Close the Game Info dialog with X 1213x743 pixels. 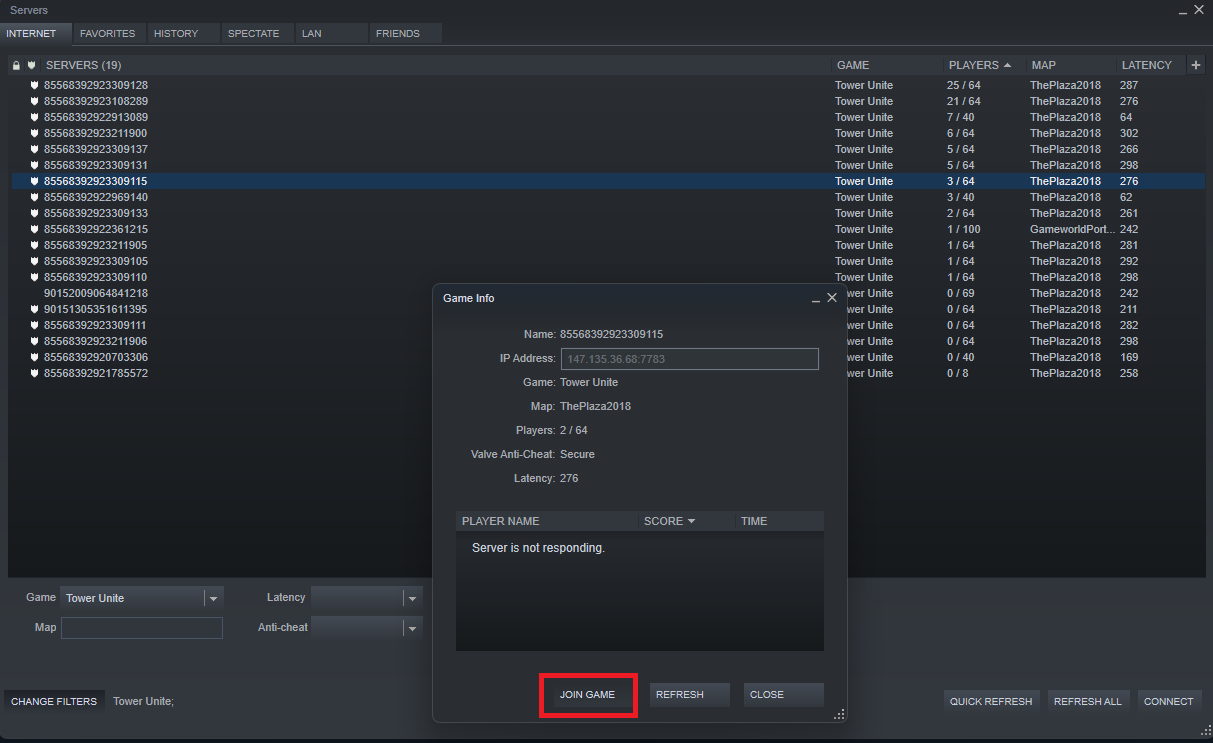[x=832, y=298]
